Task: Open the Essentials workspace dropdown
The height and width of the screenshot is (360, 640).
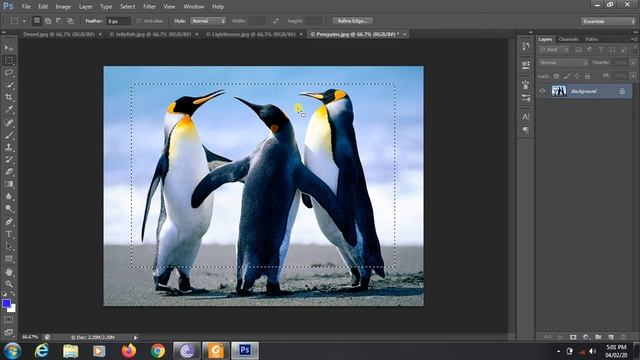Action: pyautogui.click(x=608, y=21)
